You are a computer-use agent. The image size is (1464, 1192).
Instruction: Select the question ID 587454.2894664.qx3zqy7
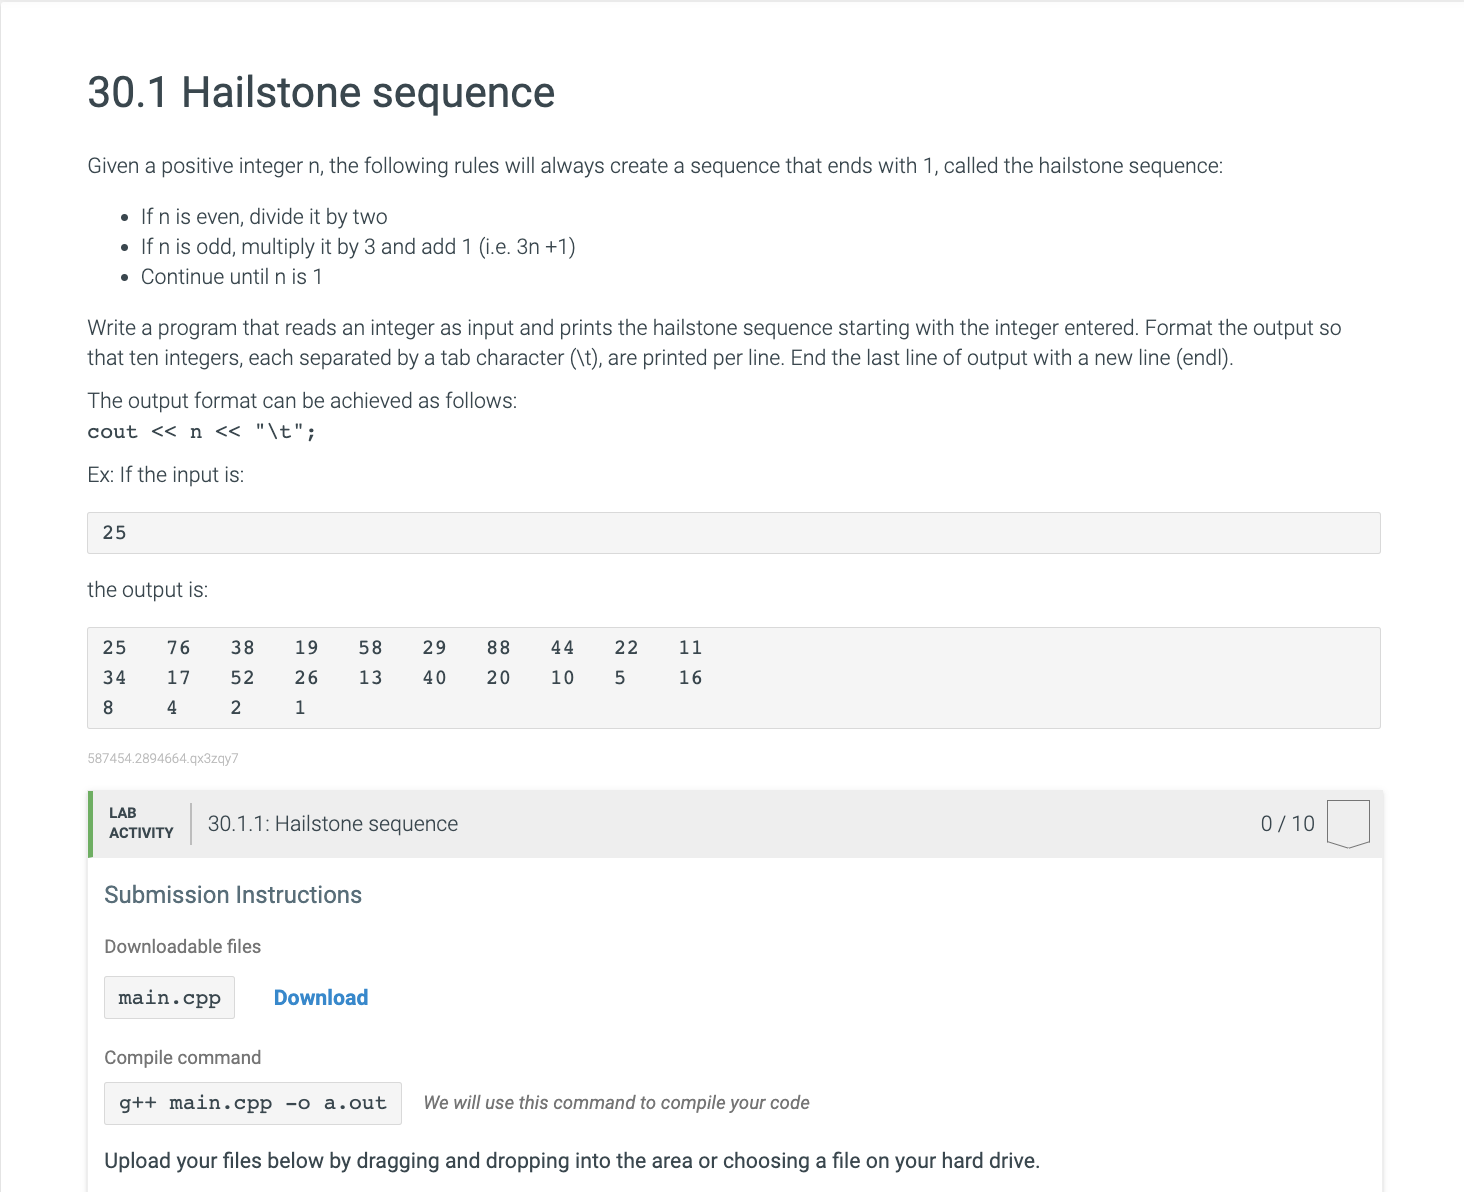click(162, 758)
